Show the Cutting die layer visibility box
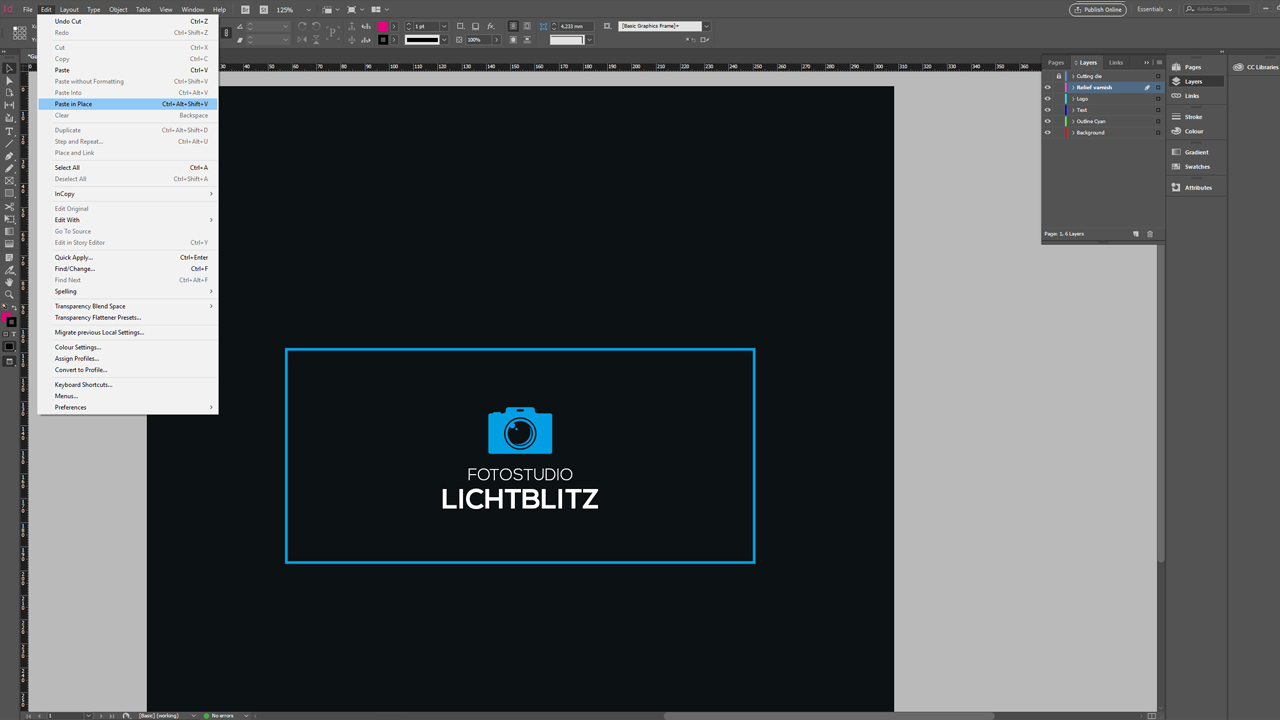The width and height of the screenshot is (1280, 720). point(1048,76)
